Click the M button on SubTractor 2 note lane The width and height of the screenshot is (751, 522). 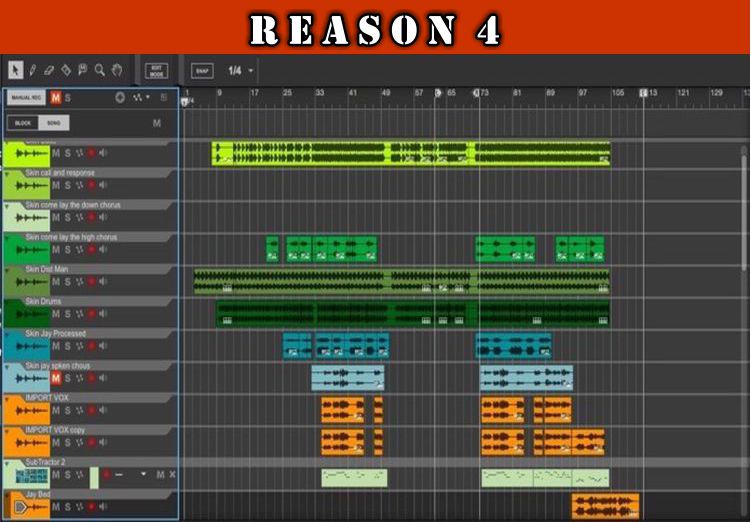pyautogui.click(x=160, y=475)
